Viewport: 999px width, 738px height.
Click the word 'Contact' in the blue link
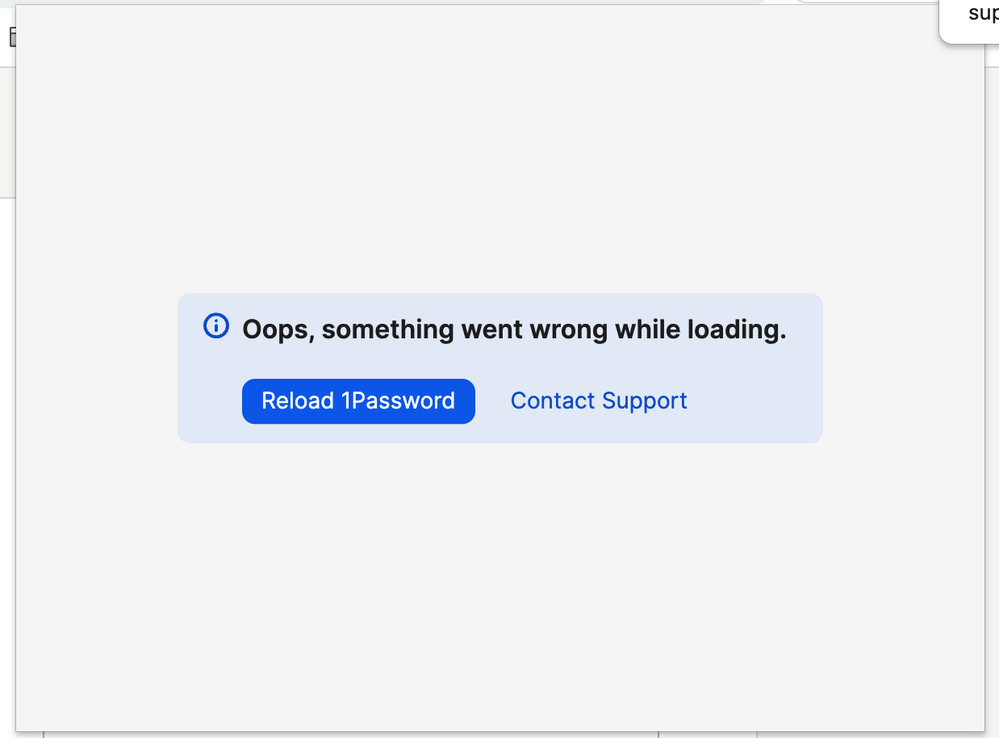(552, 401)
